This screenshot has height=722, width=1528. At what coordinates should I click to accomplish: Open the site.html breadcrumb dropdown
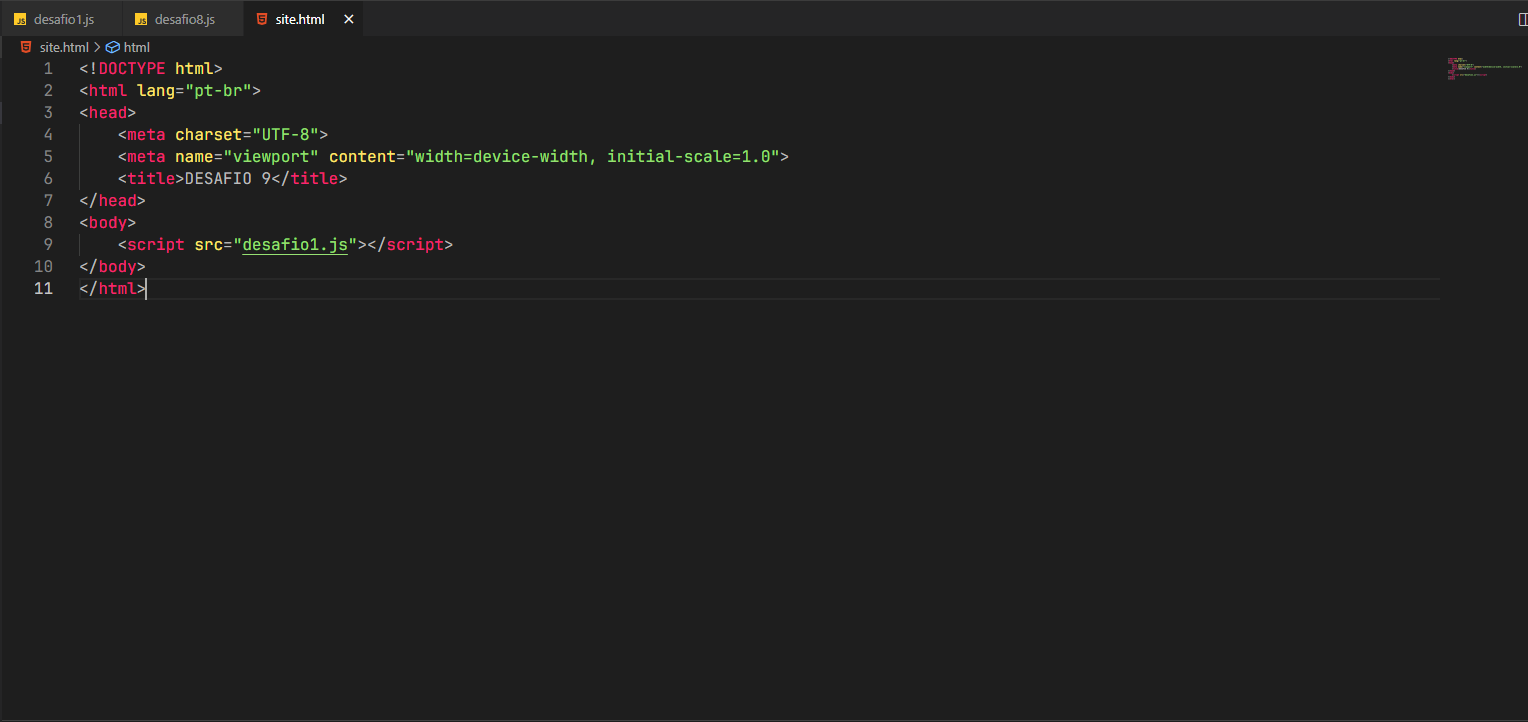(64, 47)
